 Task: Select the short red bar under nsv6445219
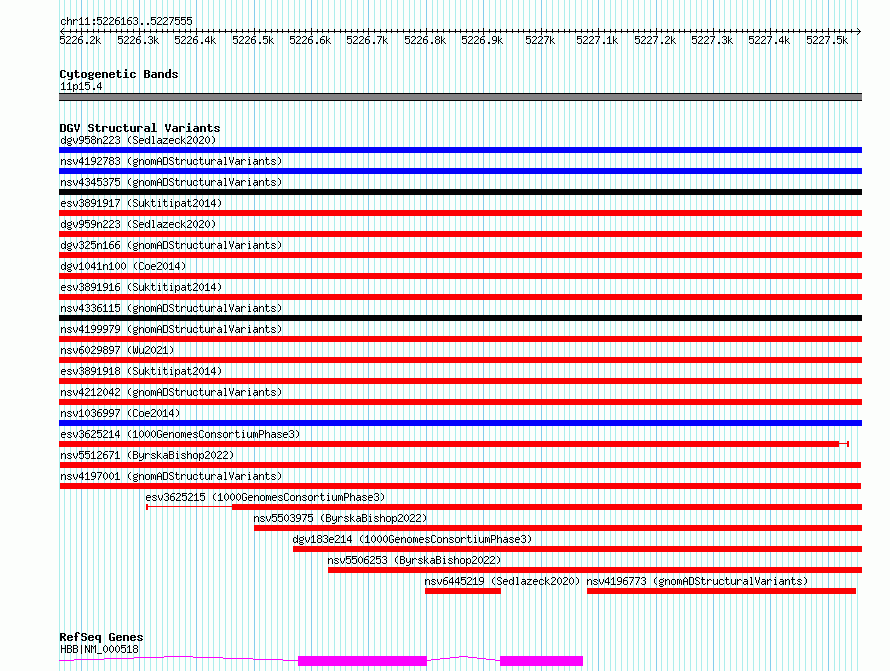[x=463, y=592]
